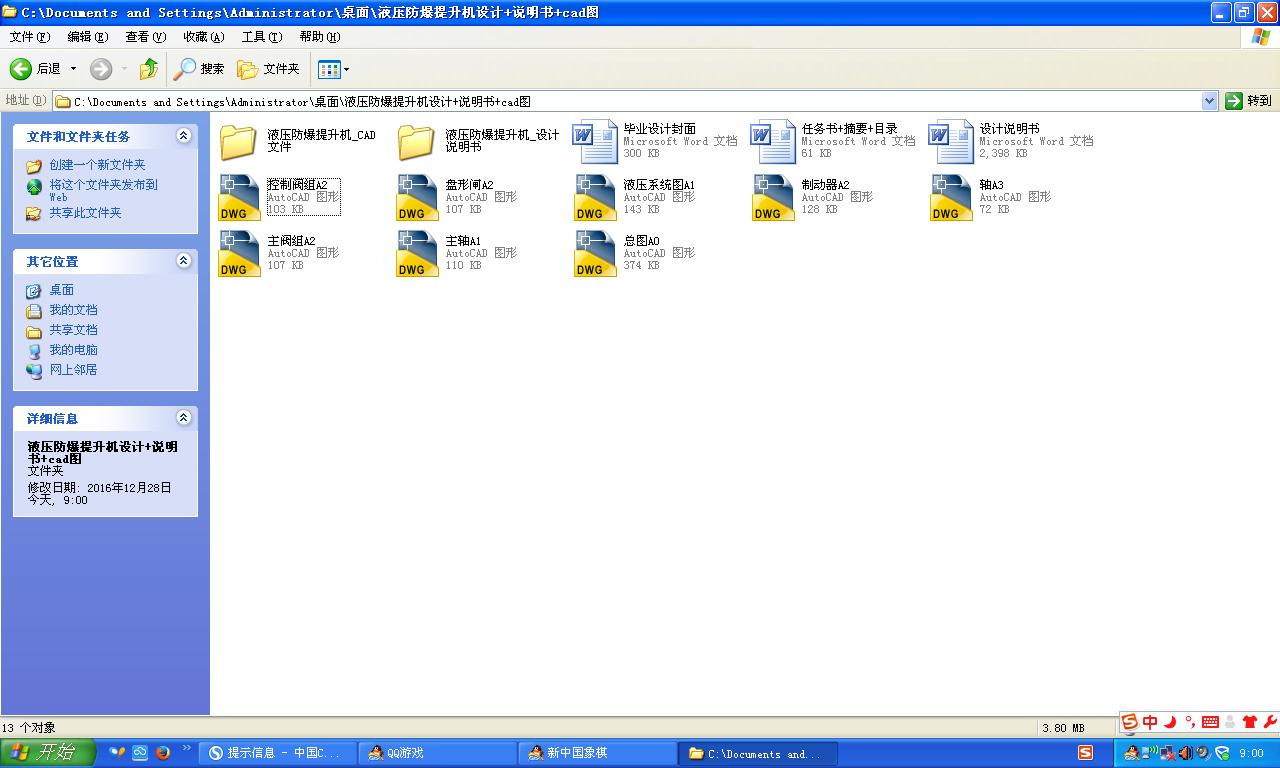Viewport: 1280px width, 768px height.
Task: Click the Sogou wrench settings icon
Action: tap(1270, 722)
